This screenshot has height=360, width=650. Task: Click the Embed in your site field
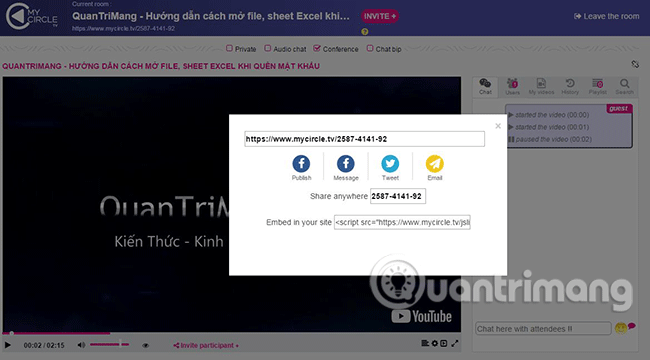pos(402,222)
